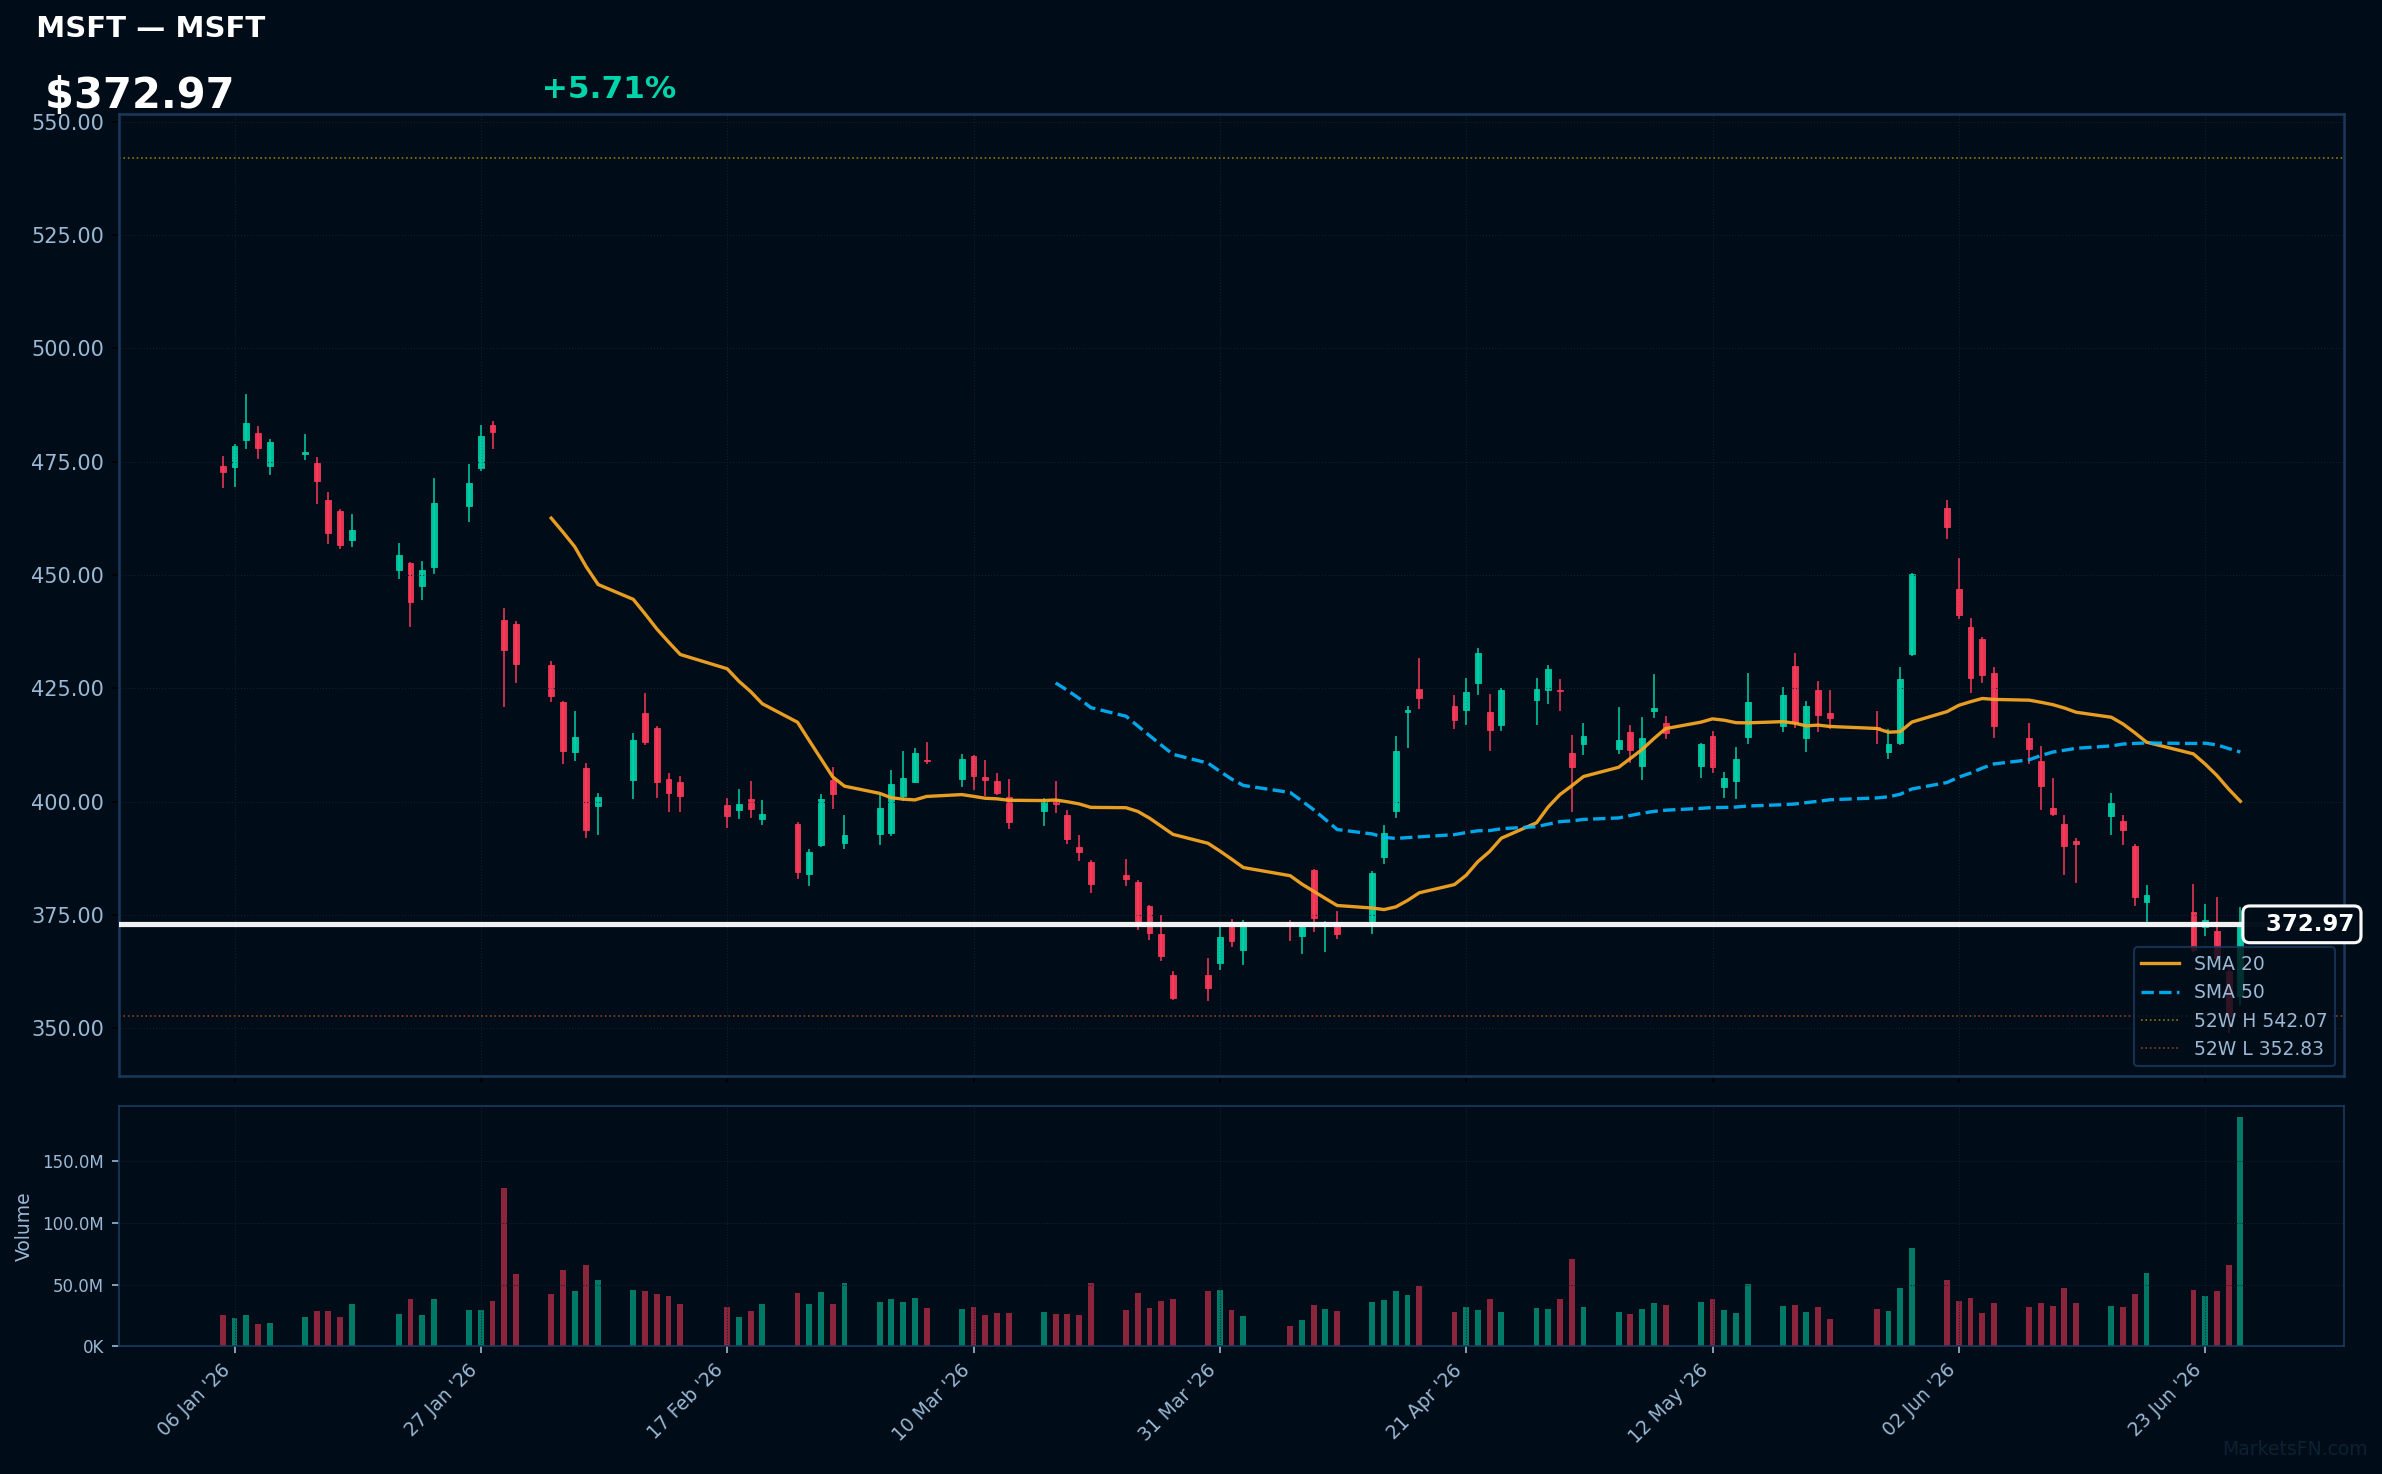Click the 06 Jan '26 date label
2382x1474 pixels.
click(x=194, y=1400)
